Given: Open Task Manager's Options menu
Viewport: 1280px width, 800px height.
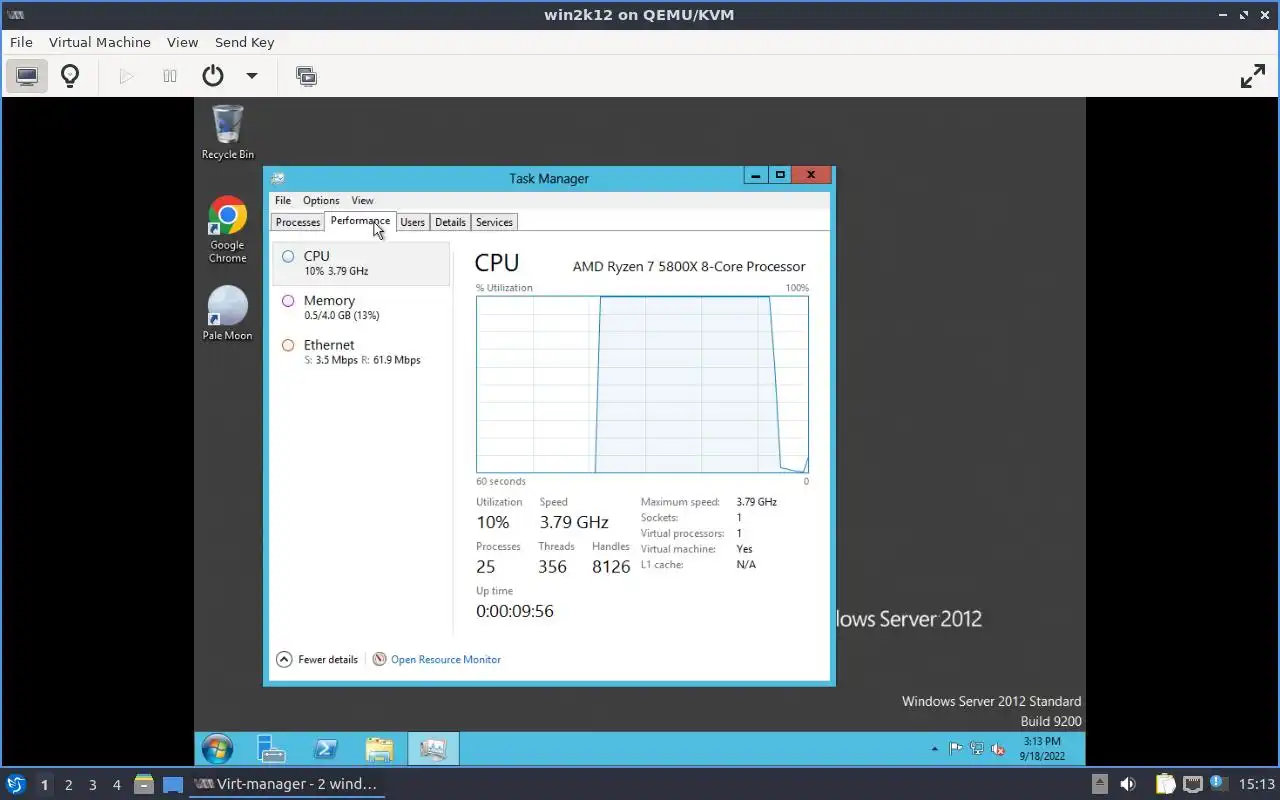Looking at the screenshot, I should click(321, 200).
